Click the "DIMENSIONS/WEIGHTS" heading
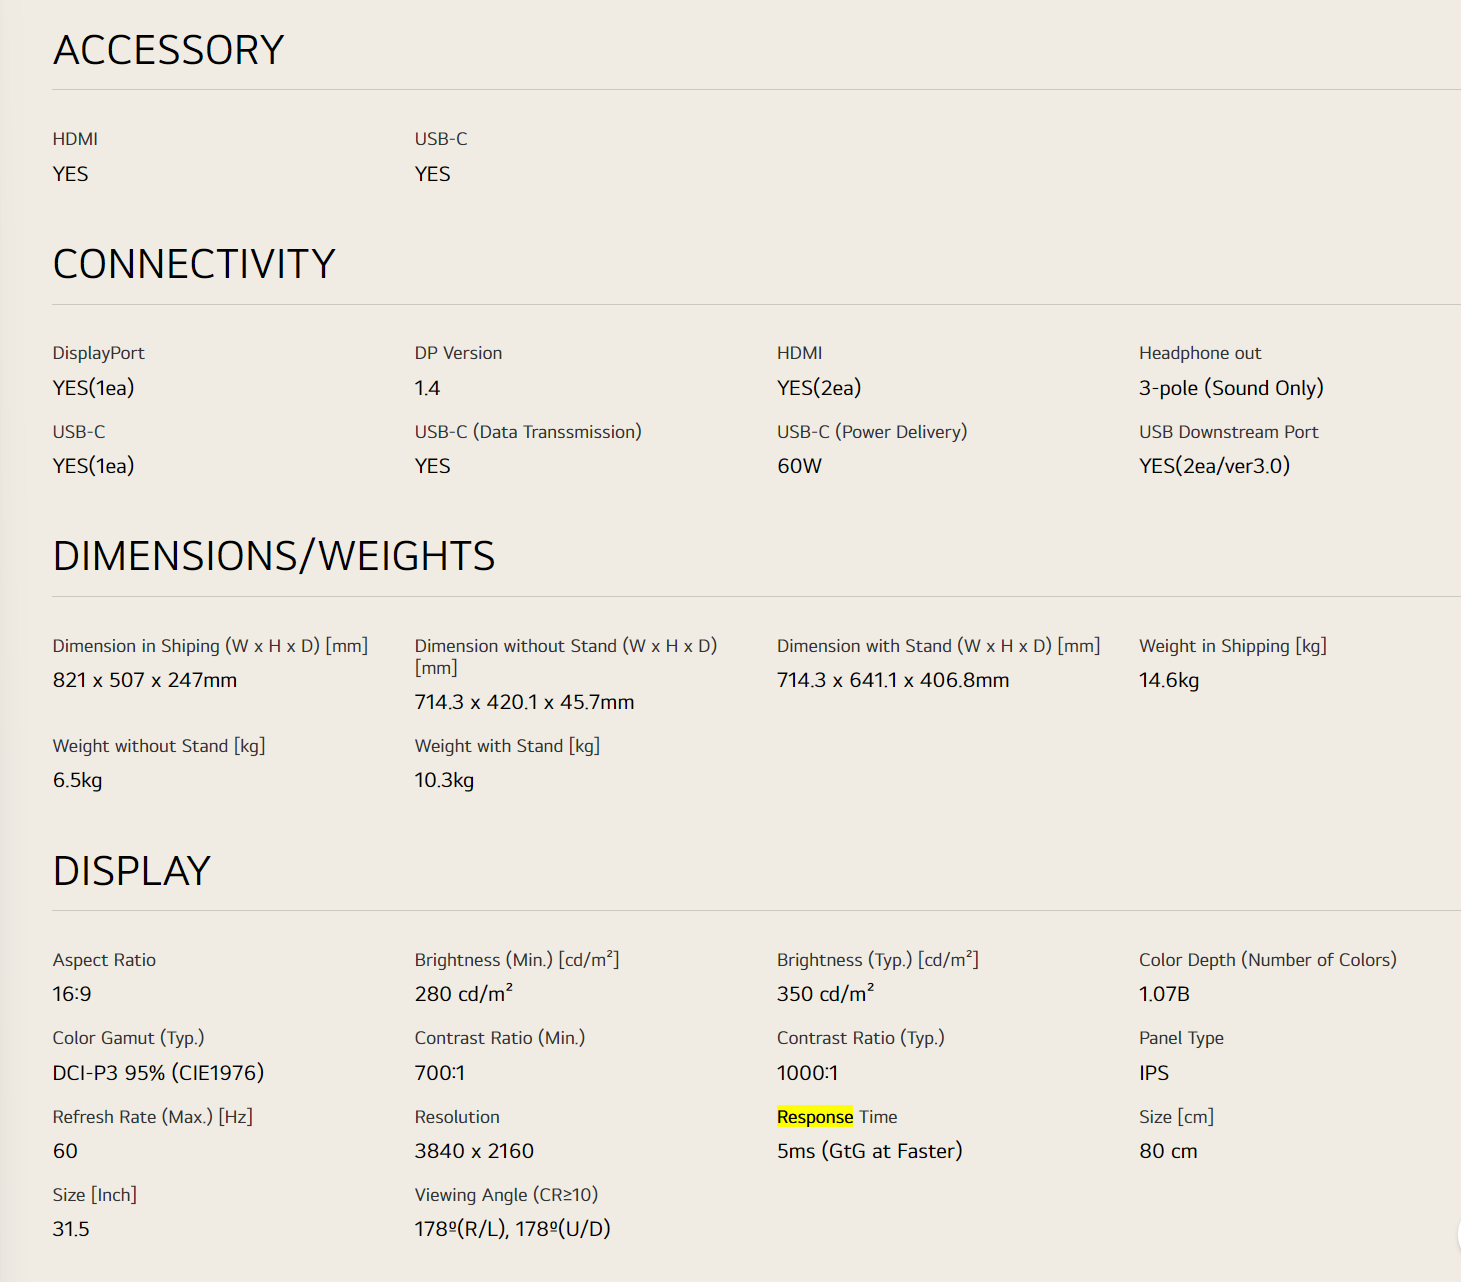The width and height of the screenshot is (1461, 1282). (274, 556)
